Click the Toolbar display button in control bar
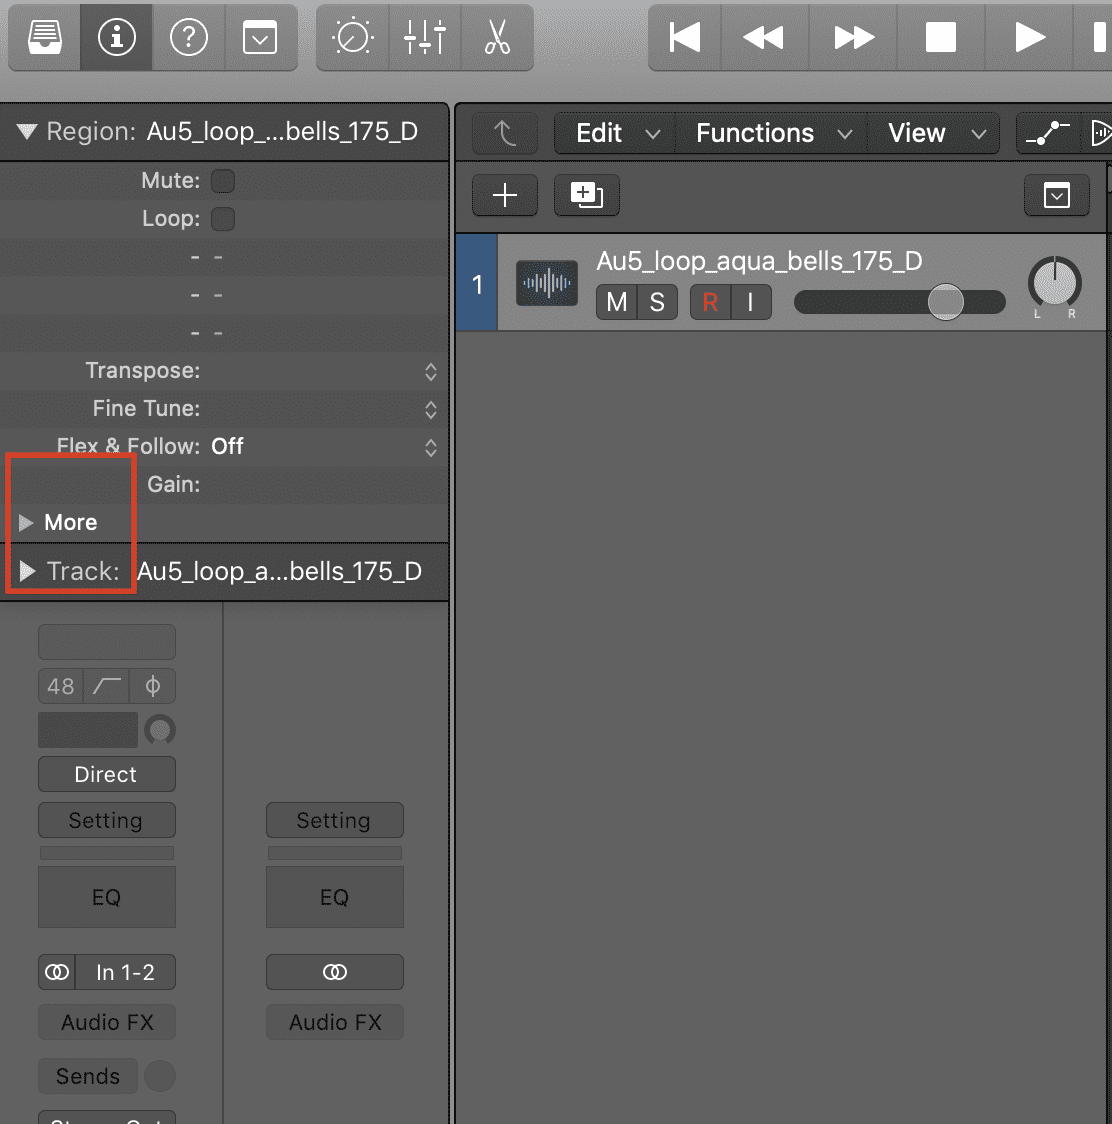 (x=260, y=37)
